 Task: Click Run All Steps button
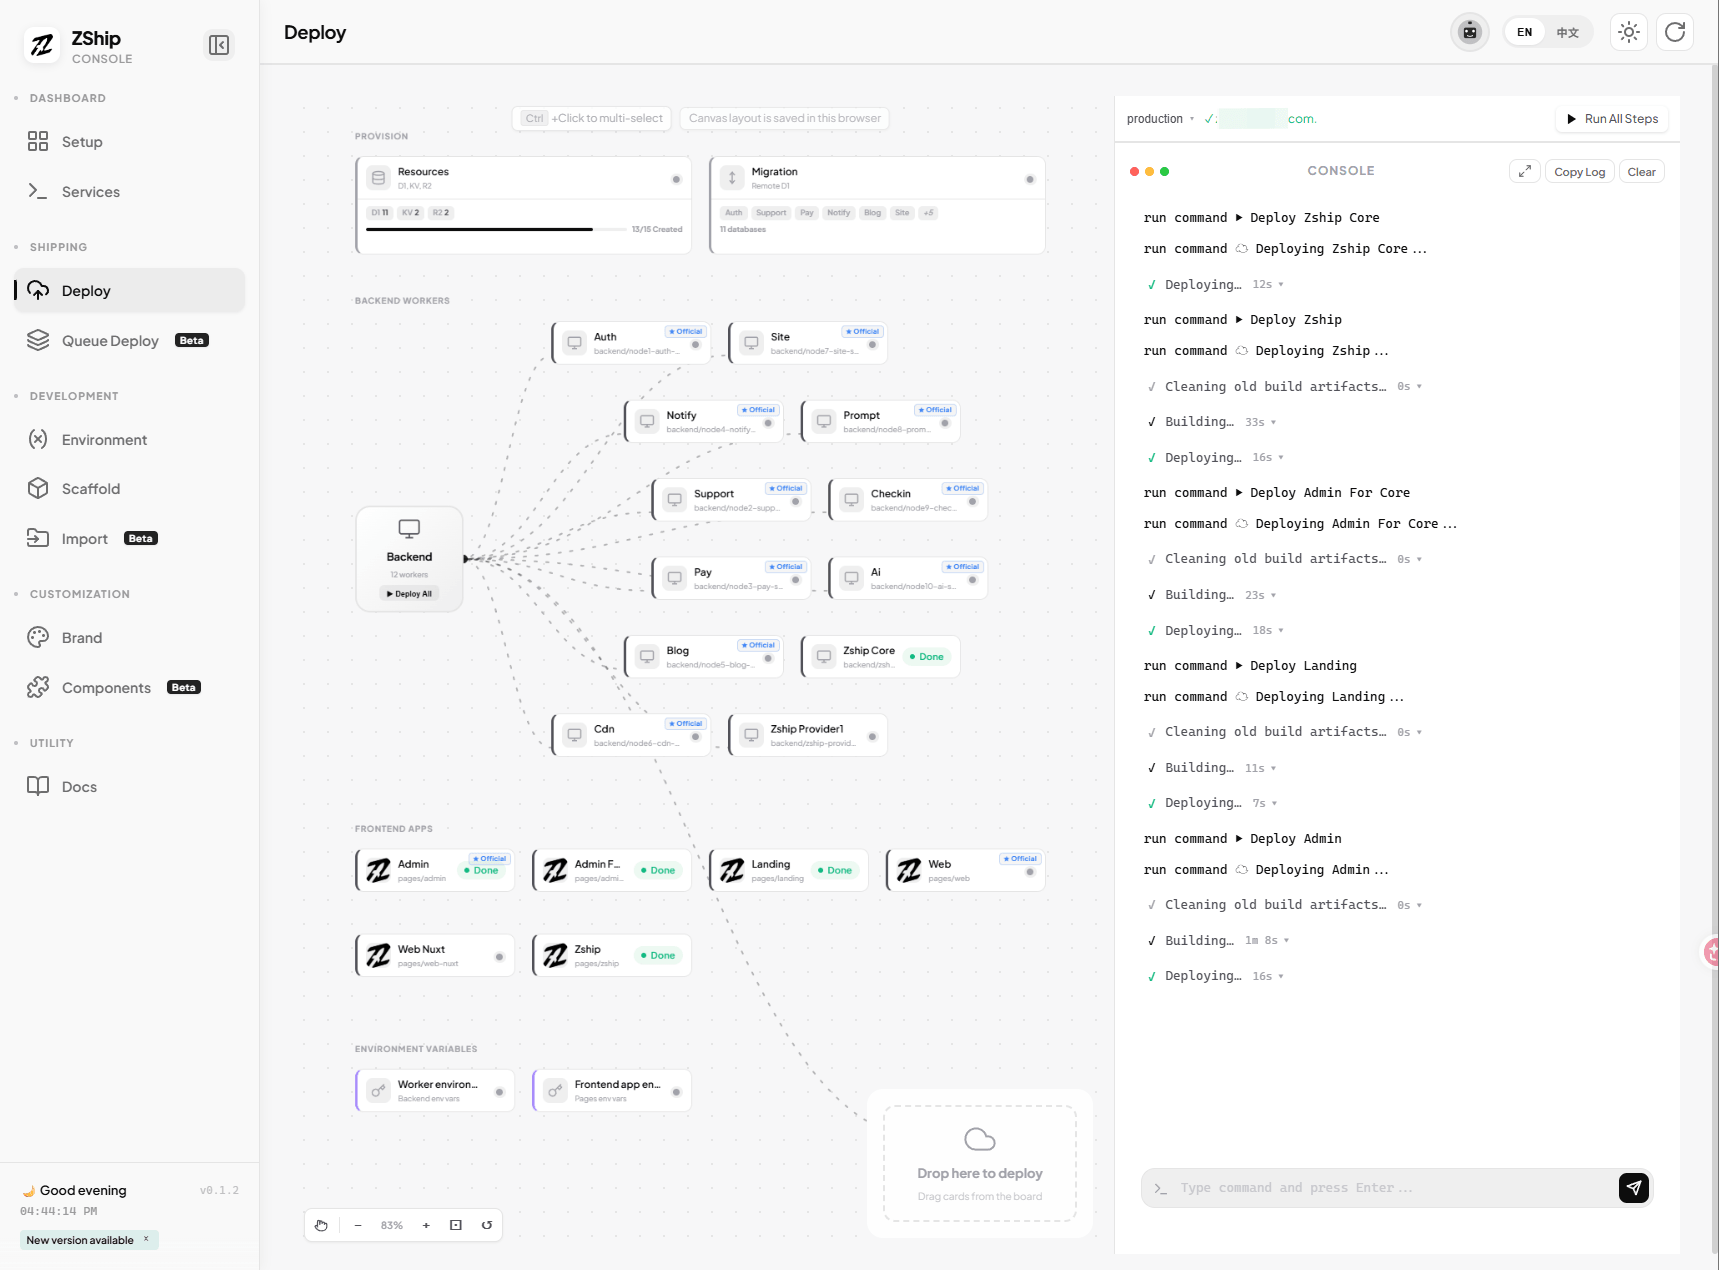(x=1612, y=119)
